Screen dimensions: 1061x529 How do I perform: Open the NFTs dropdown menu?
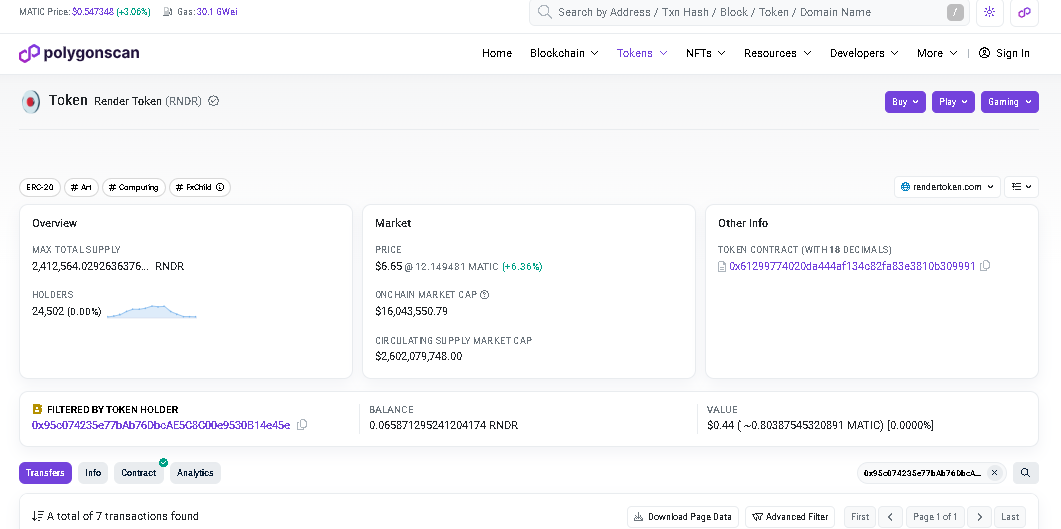pos(706,53)
